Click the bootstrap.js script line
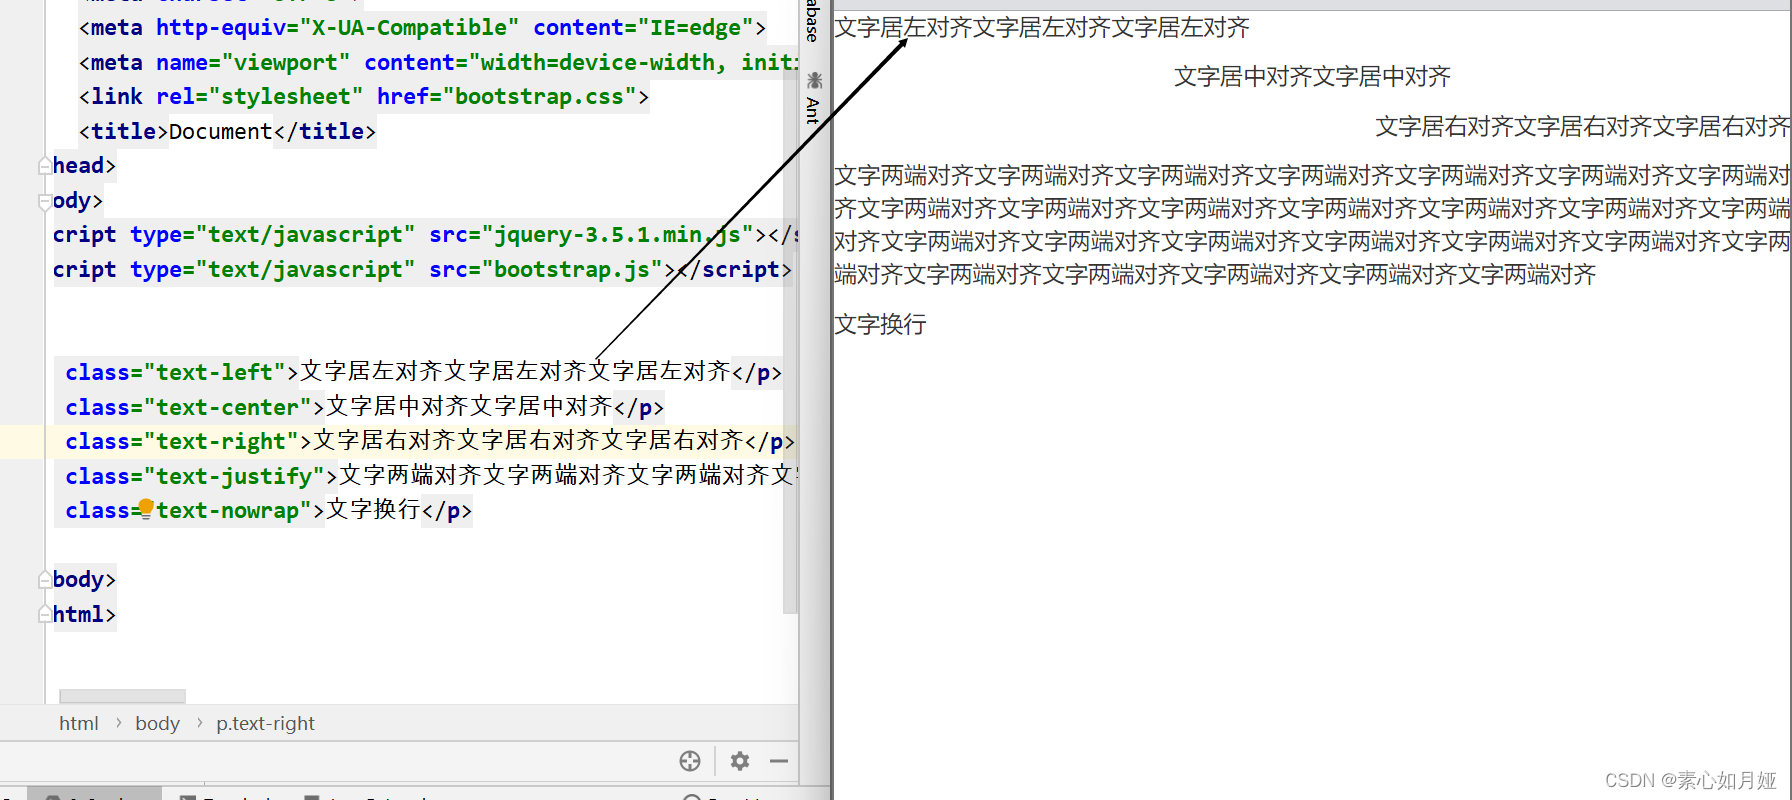Image resolution: width=1792 pixels, height=800 pixels. click(x=422, y=270)
